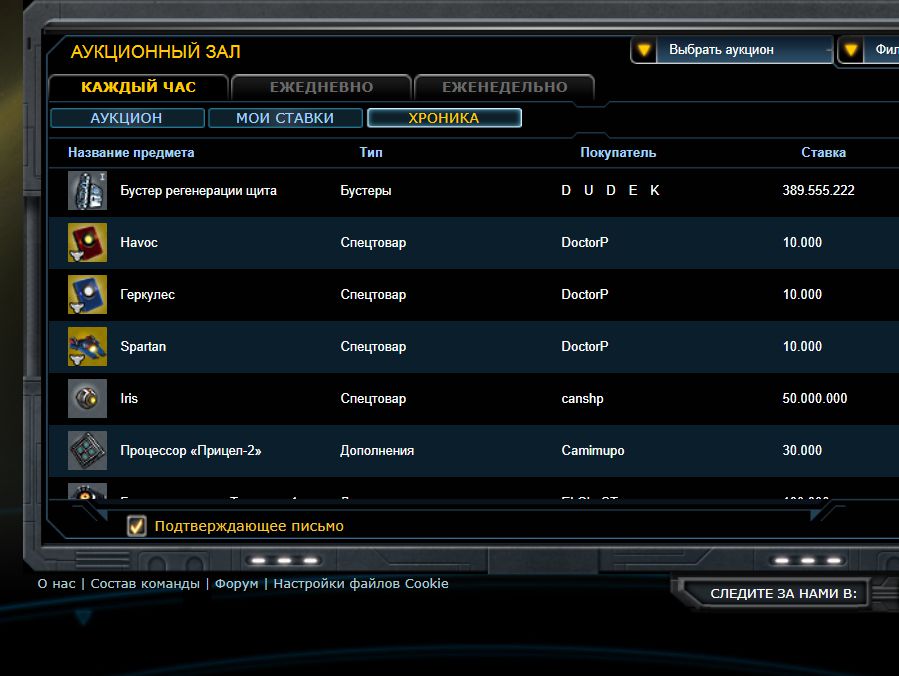Click the yellow arrow of Выбрать аукцион
This screenshot has width=899, height=676.
point(644,50)
